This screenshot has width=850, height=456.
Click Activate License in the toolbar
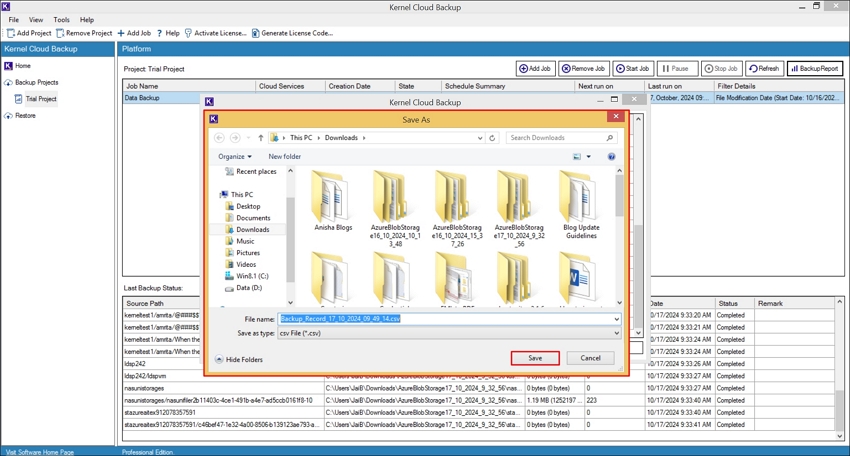215,33
